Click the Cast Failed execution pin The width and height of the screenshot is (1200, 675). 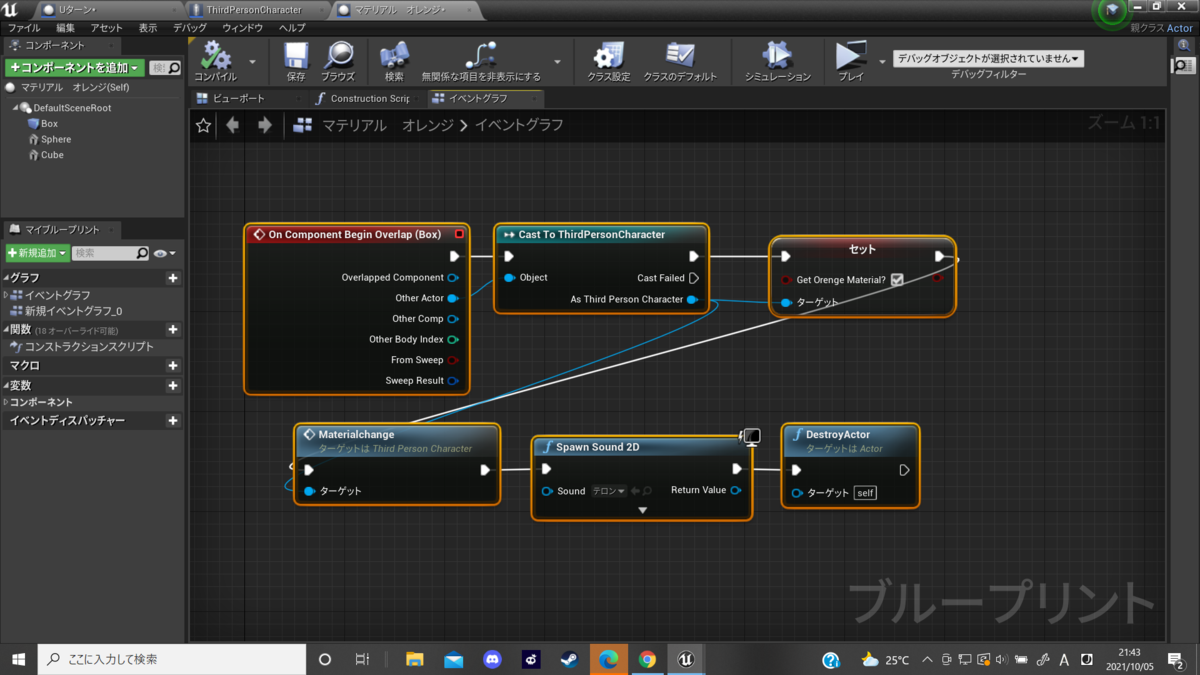coord(694,278)
